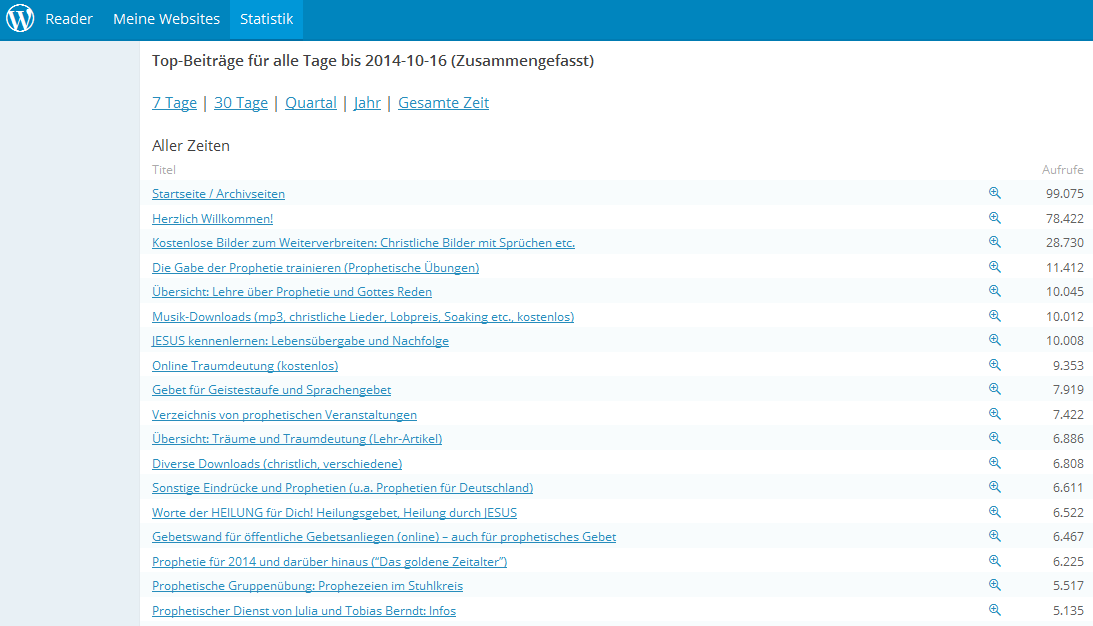Open Meine Websites in top bar
The height and width of the screenshot is (626, 1093).
point(166,19)
